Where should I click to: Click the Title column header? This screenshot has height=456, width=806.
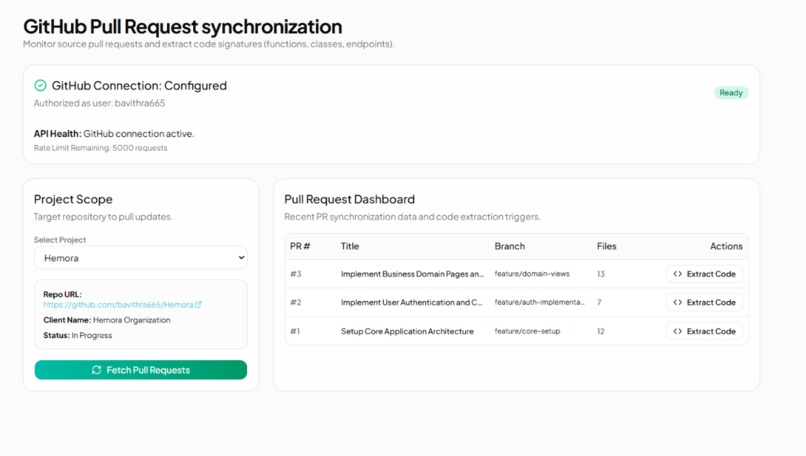tap(350, 246)
